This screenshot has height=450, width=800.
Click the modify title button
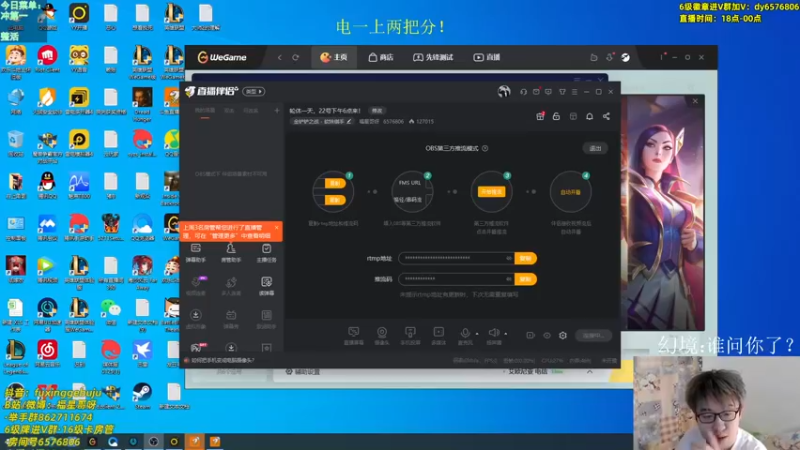click(x=377, y=111)
